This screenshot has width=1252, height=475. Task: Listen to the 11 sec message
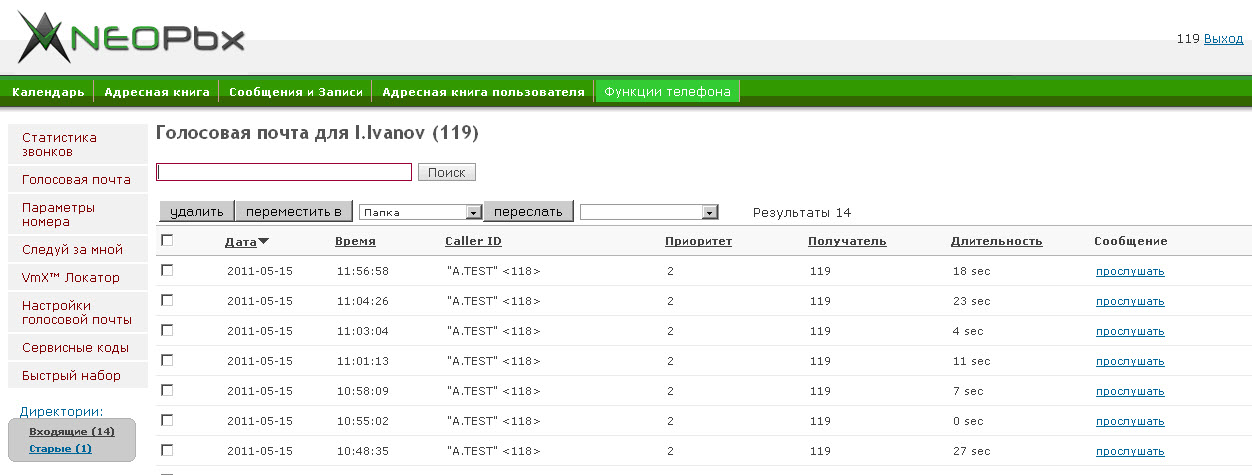[1130, 361]
